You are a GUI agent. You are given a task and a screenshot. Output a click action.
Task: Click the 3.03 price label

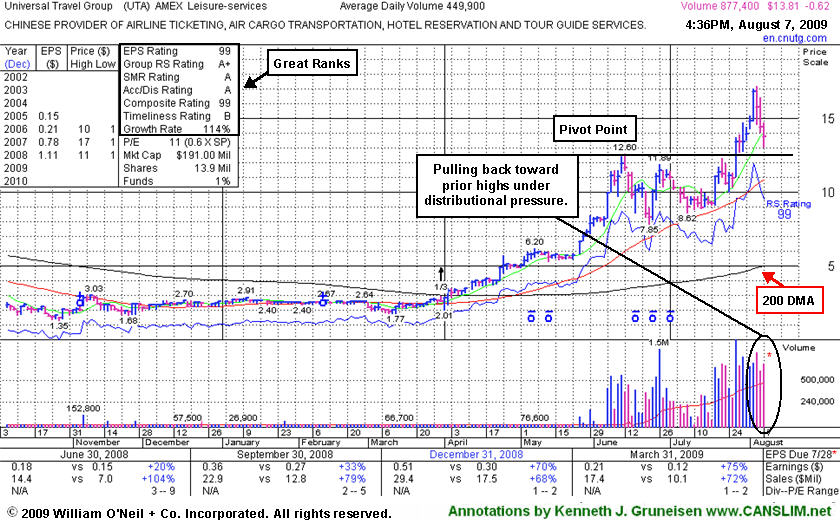[93, 289]
